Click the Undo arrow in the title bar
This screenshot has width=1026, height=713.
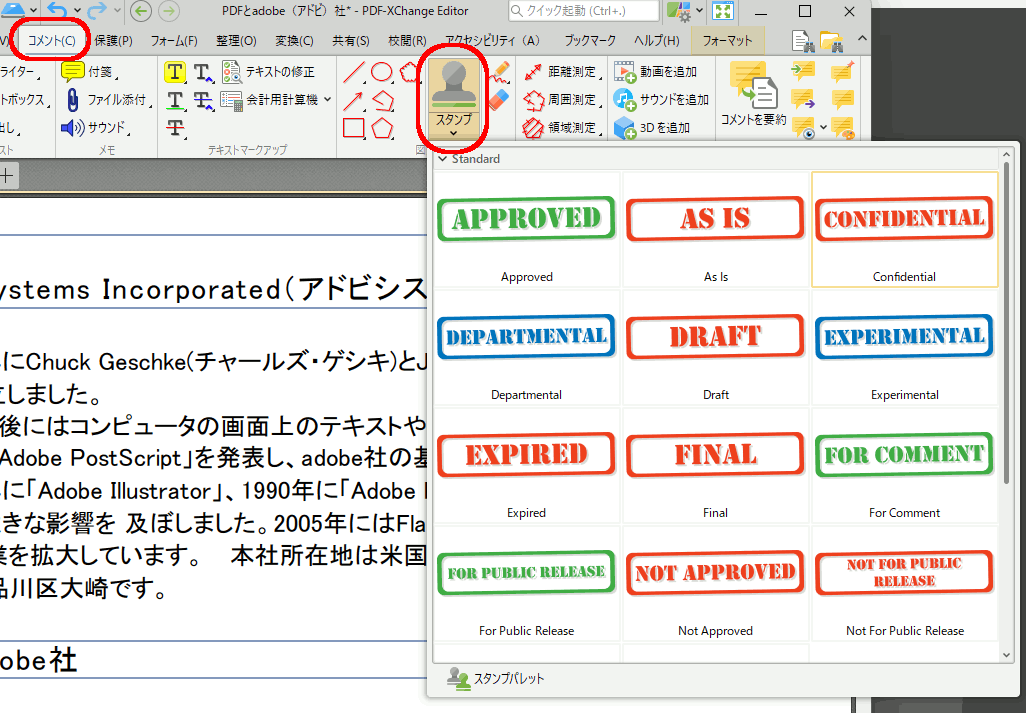click(x=58, y=10)
